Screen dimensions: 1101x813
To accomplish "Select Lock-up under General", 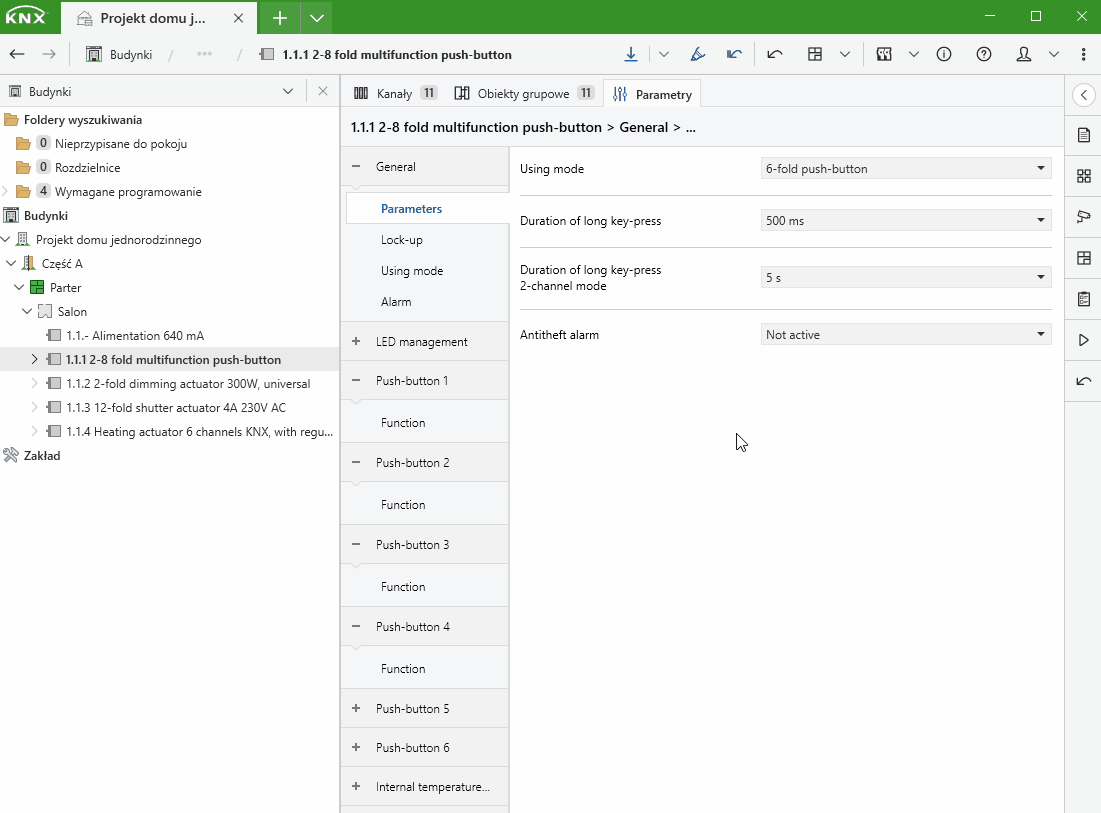I will pos(401,240).
